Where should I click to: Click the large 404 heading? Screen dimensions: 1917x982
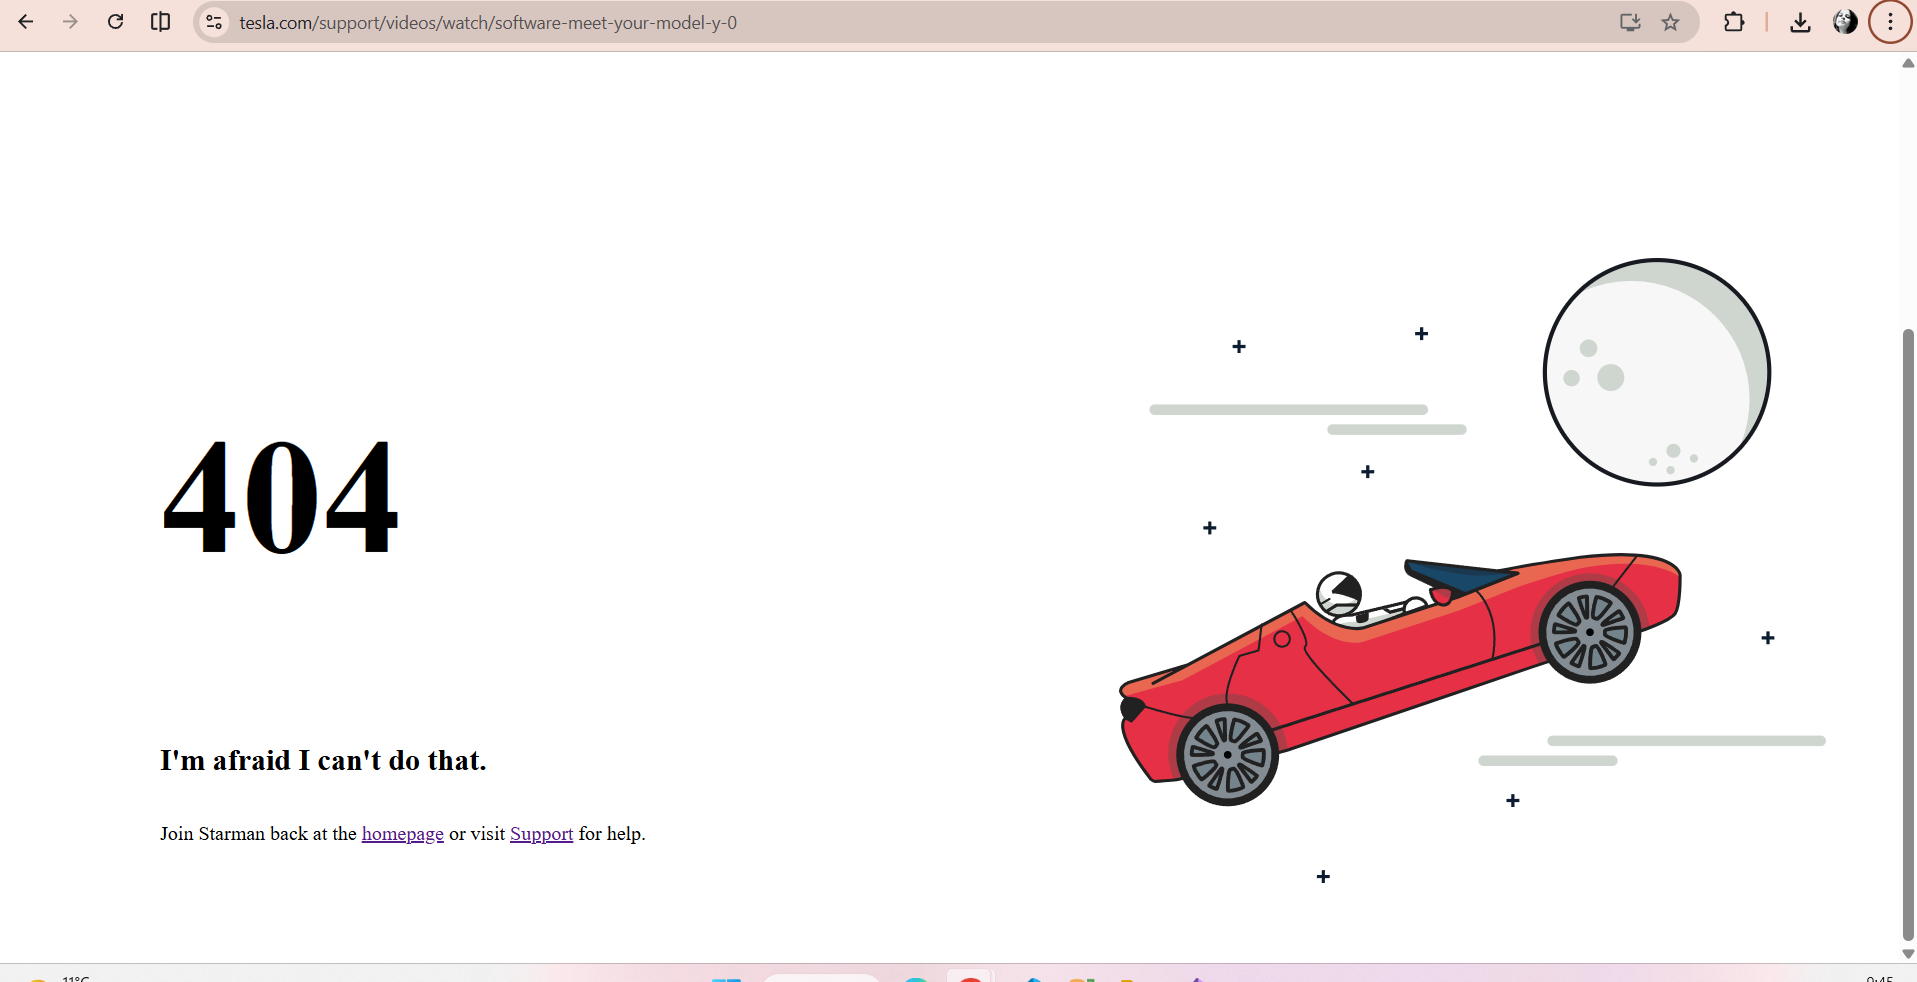coord(280,497)
